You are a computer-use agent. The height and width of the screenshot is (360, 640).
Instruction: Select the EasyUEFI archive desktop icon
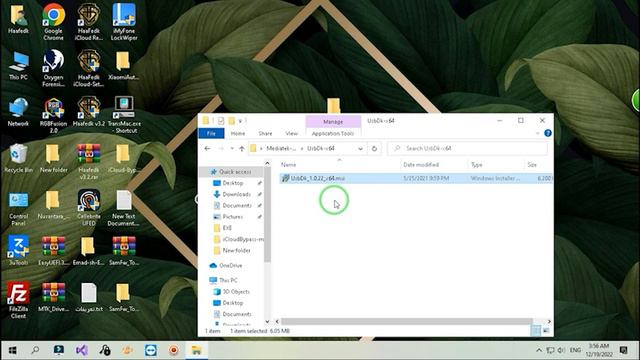53,251
